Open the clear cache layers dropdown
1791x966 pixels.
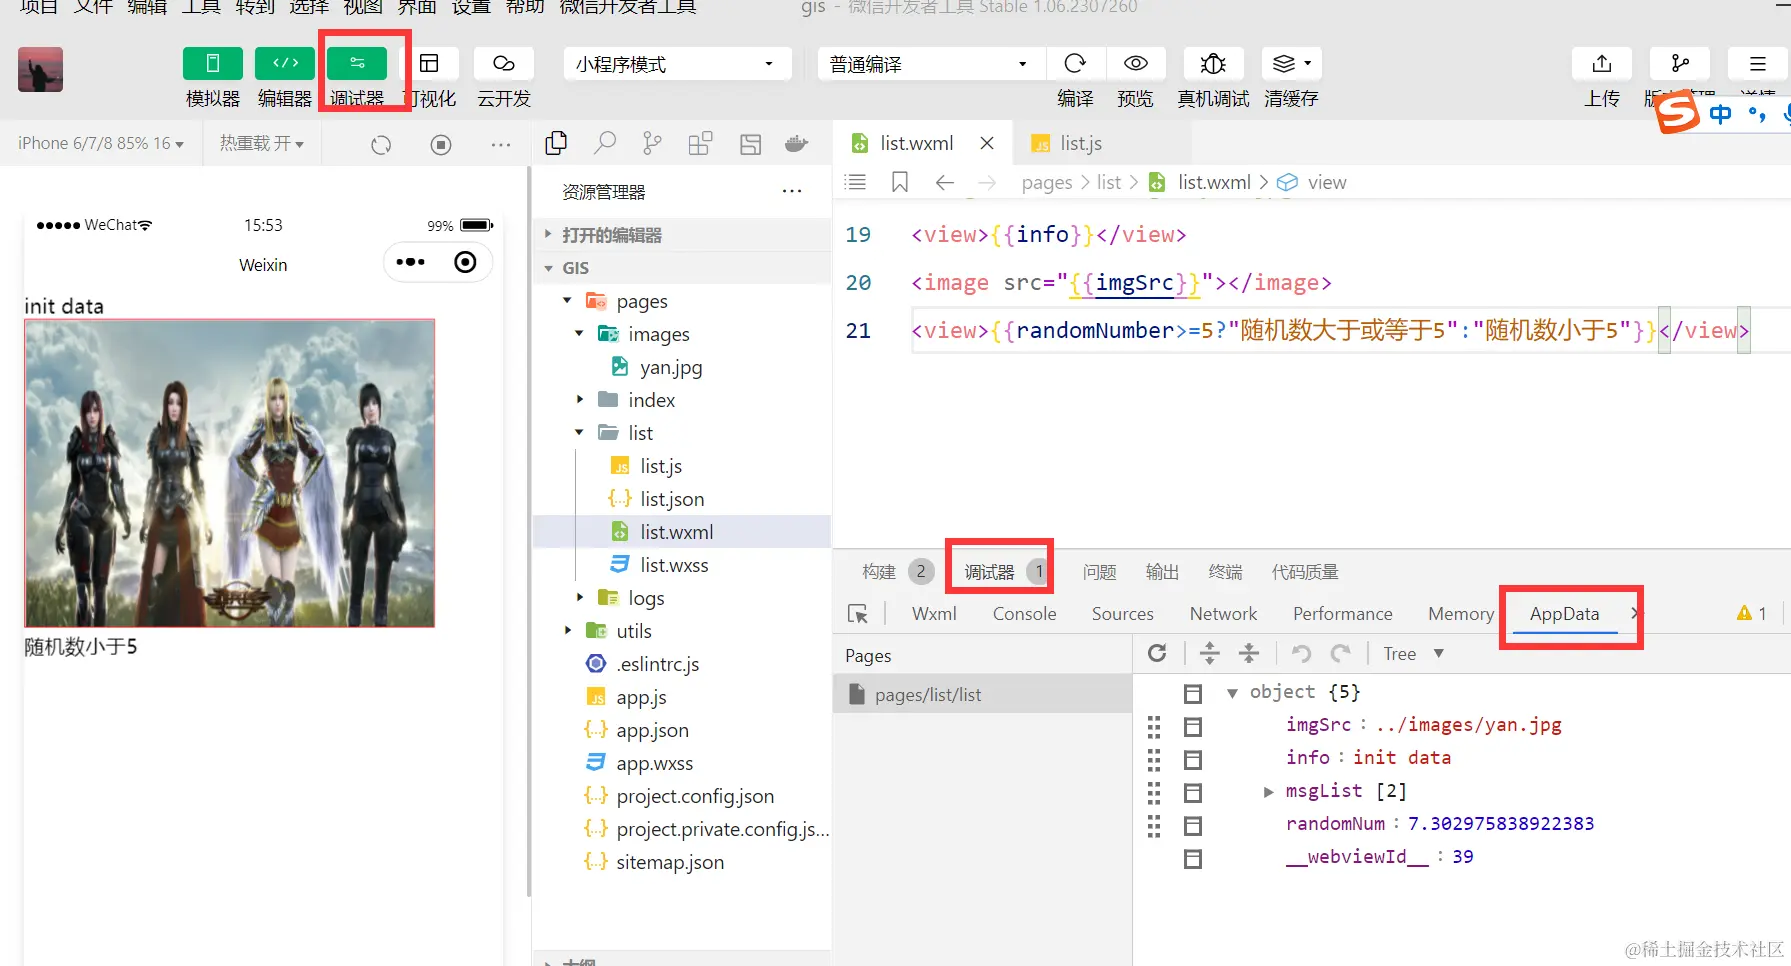coord(1291,63)
